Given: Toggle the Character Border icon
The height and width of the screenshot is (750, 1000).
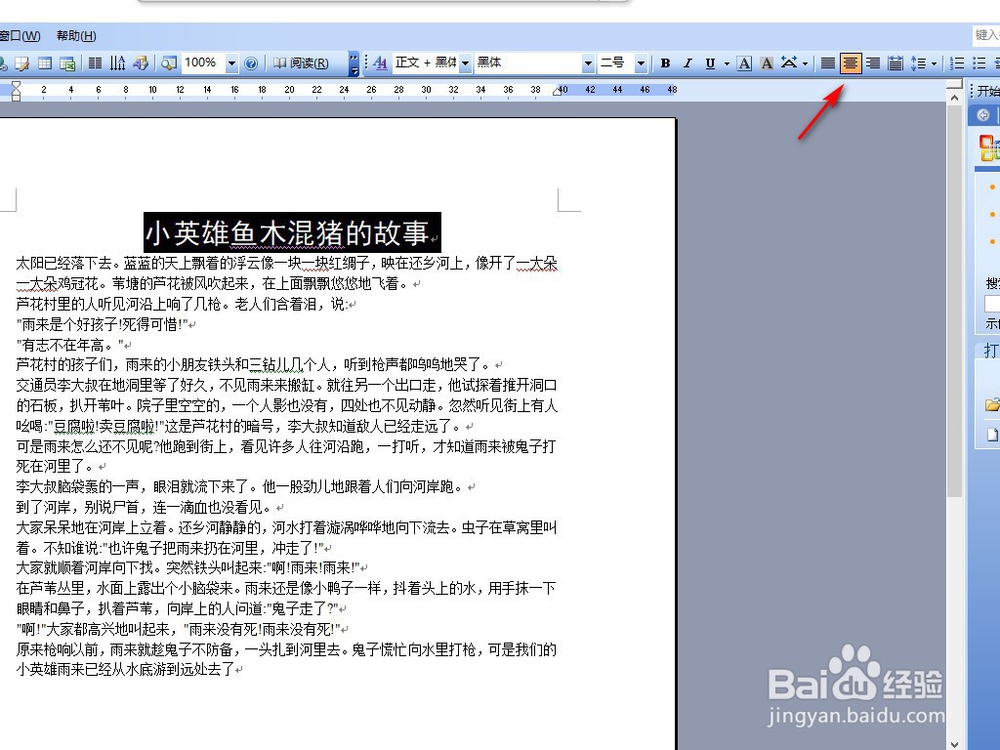Looking at the screenshot, I should 744,63.
